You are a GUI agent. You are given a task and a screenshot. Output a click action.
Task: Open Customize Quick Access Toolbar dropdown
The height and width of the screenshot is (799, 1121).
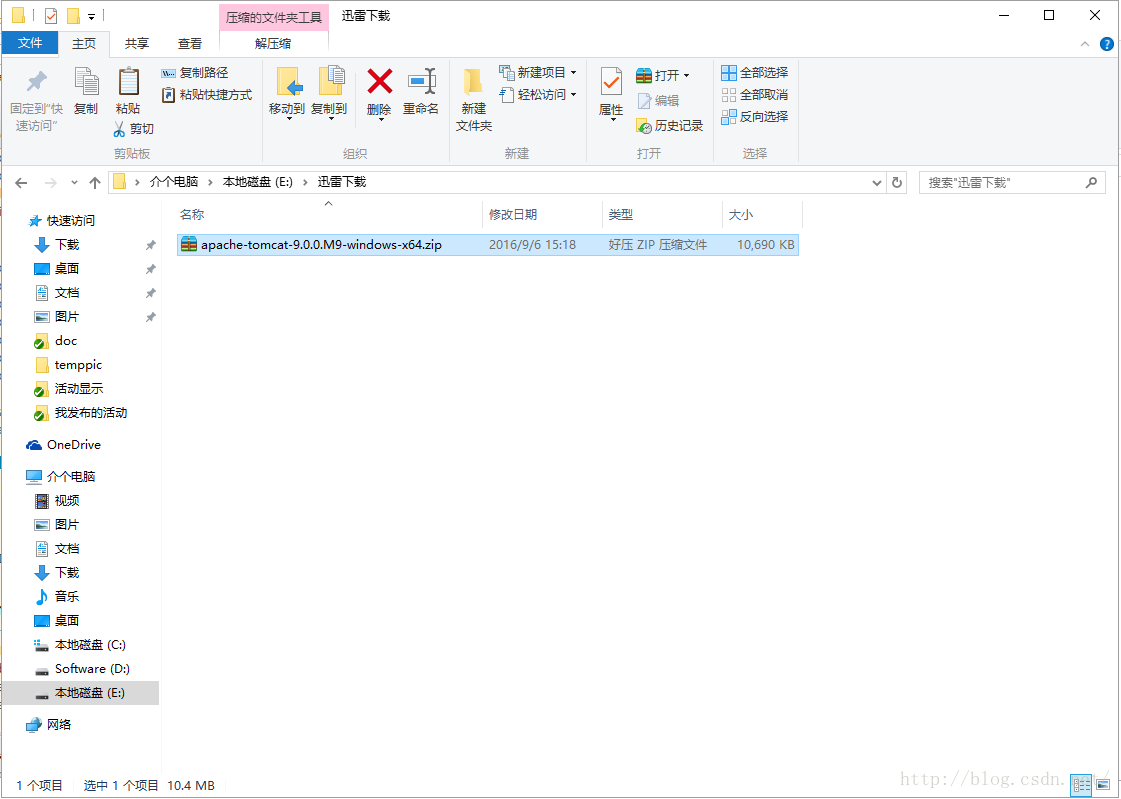click(x=92, y=16)
